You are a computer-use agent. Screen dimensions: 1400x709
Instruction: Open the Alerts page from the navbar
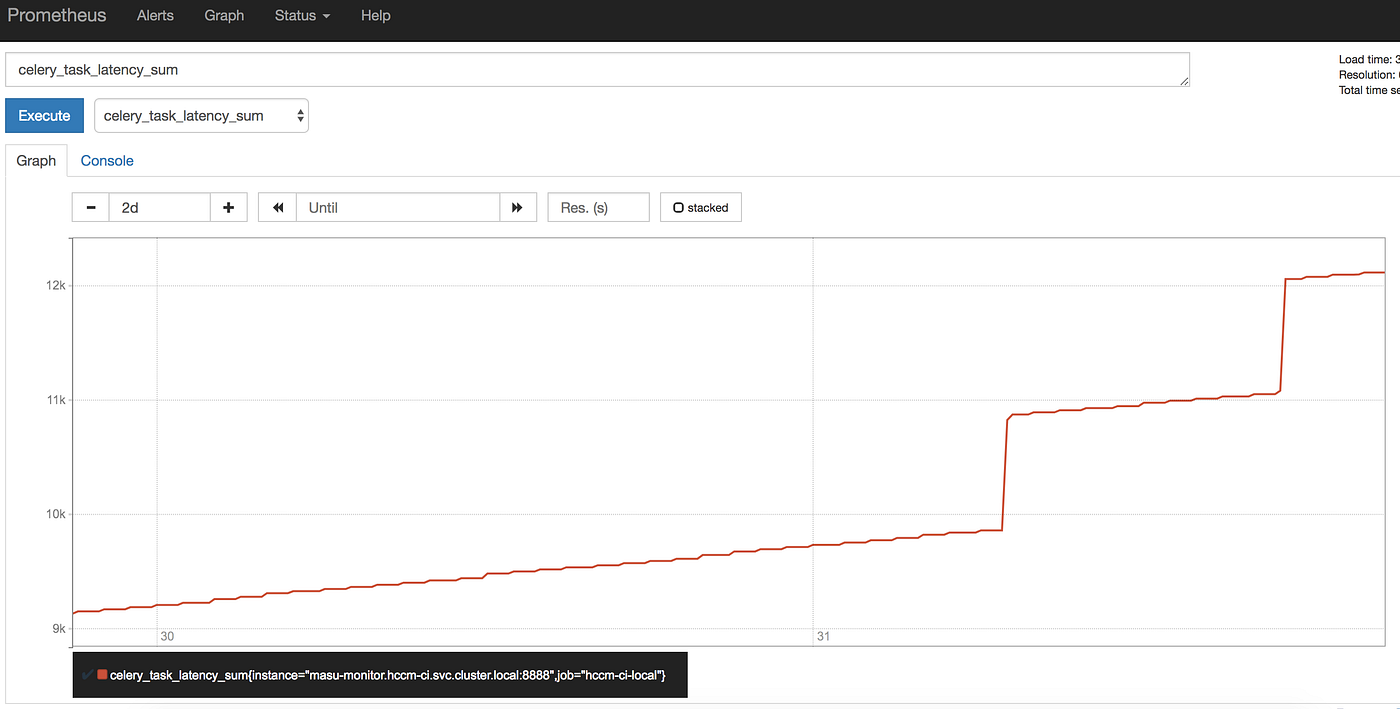click(x=155, y=15)
